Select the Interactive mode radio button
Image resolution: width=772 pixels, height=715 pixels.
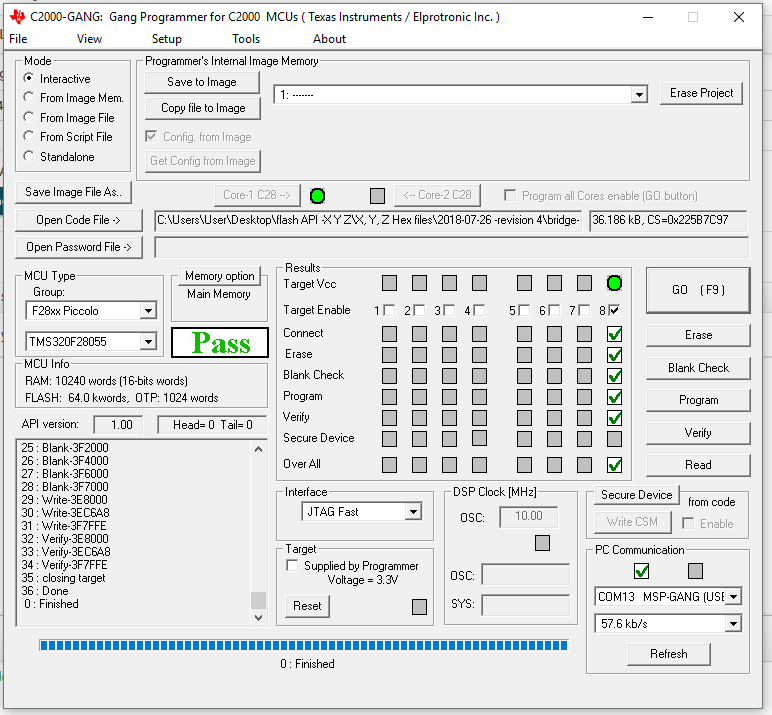point(29,78)
